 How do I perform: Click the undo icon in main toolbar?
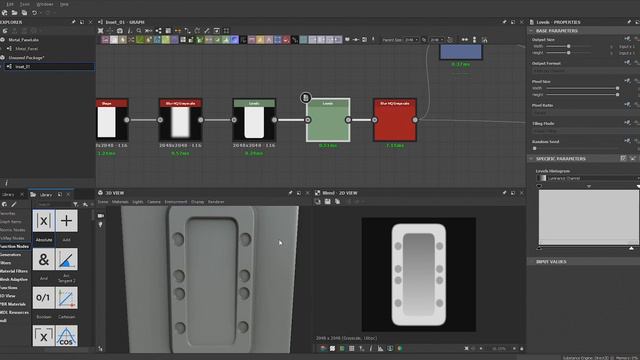[x=34, y=13]
